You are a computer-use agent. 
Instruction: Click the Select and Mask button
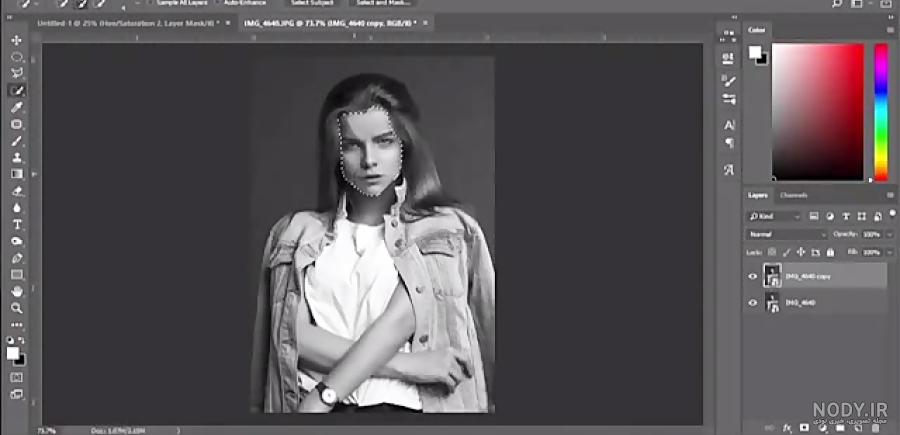point(383,3)
